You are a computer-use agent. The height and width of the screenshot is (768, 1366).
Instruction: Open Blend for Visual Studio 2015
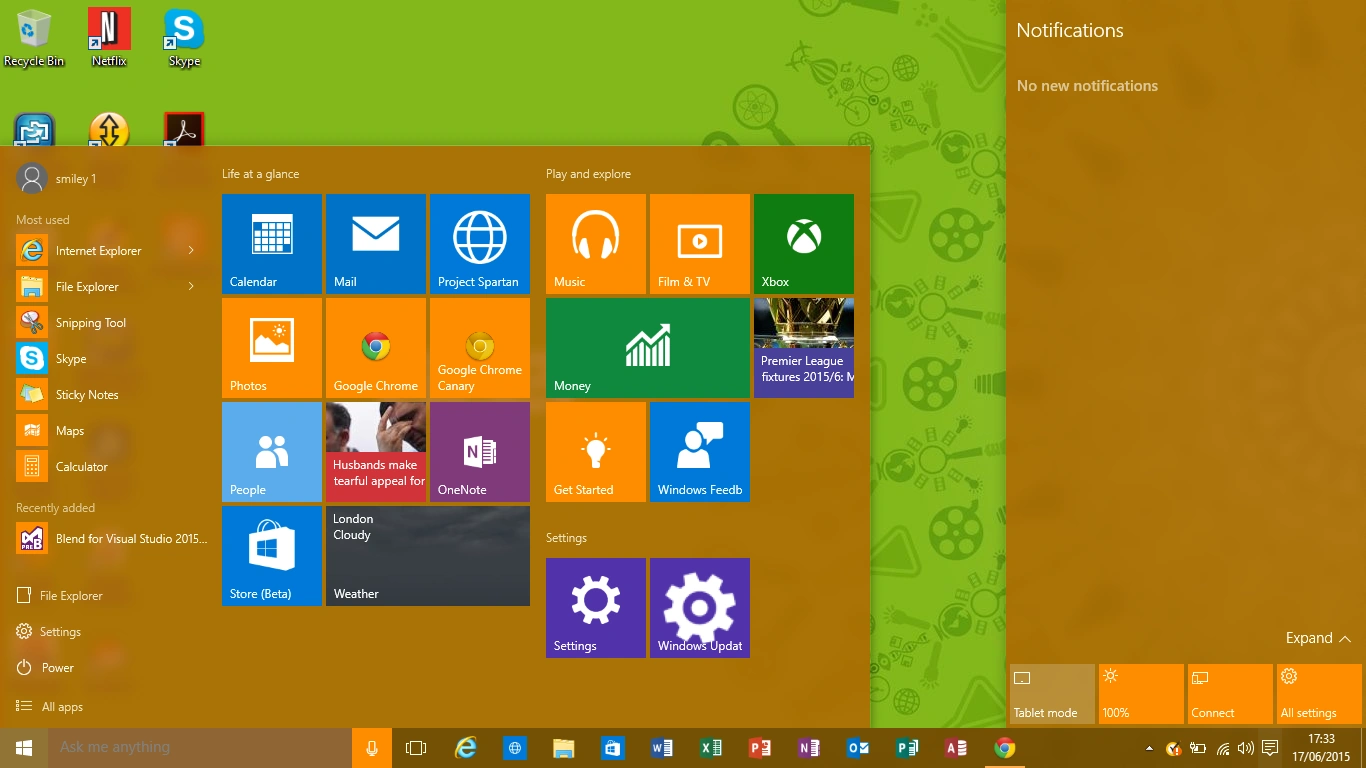pos(111,538)
